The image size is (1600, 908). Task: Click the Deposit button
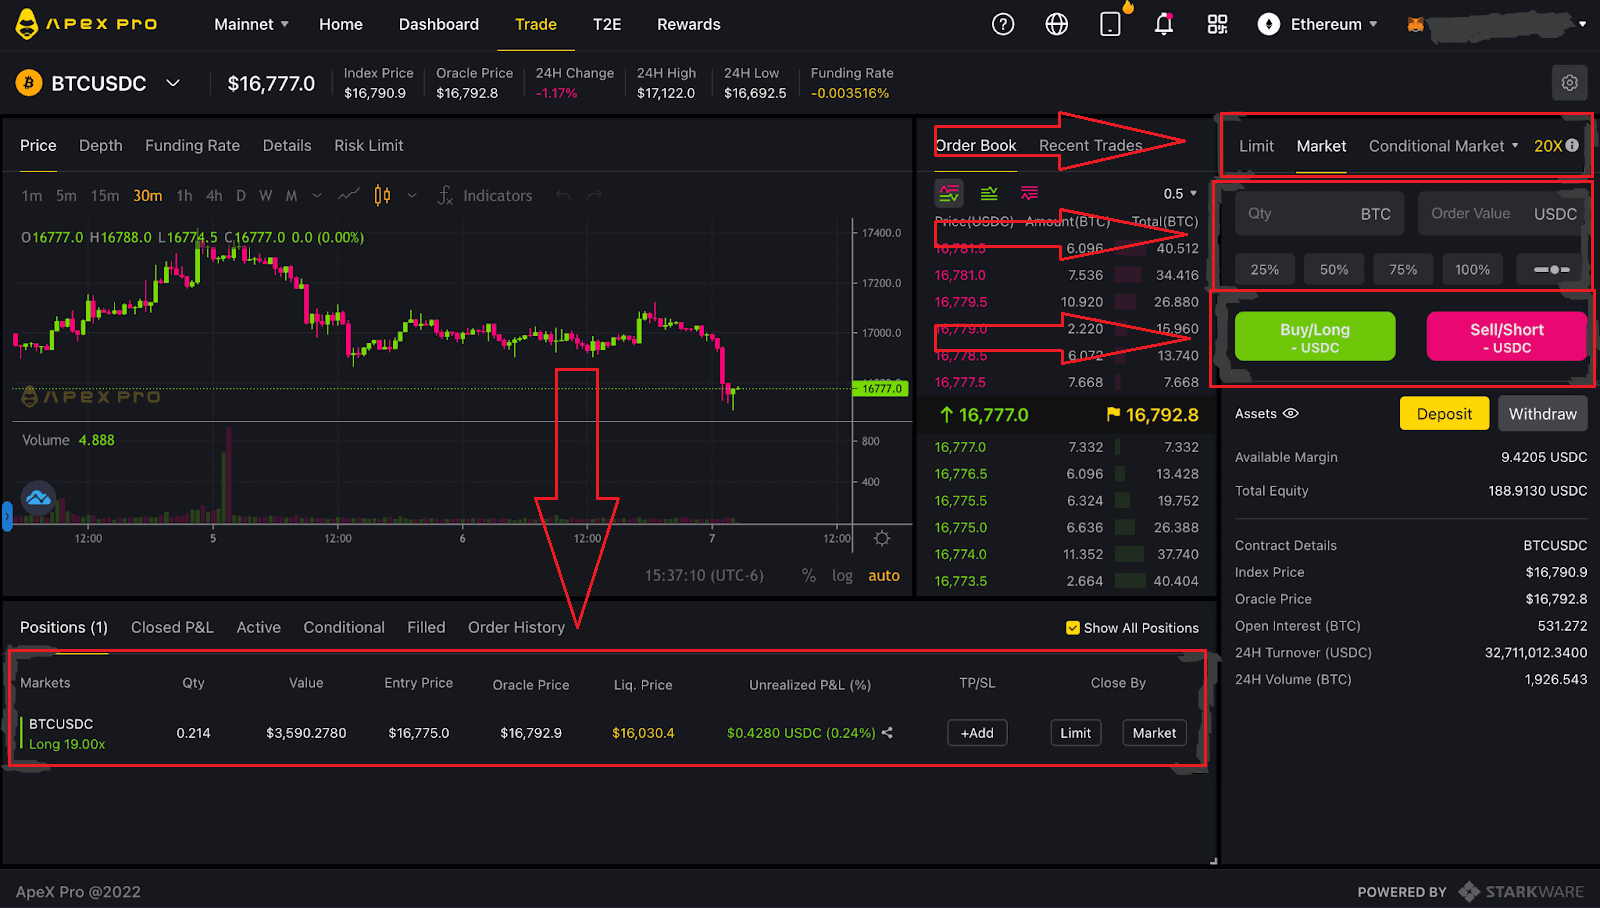click(1444, 413)
